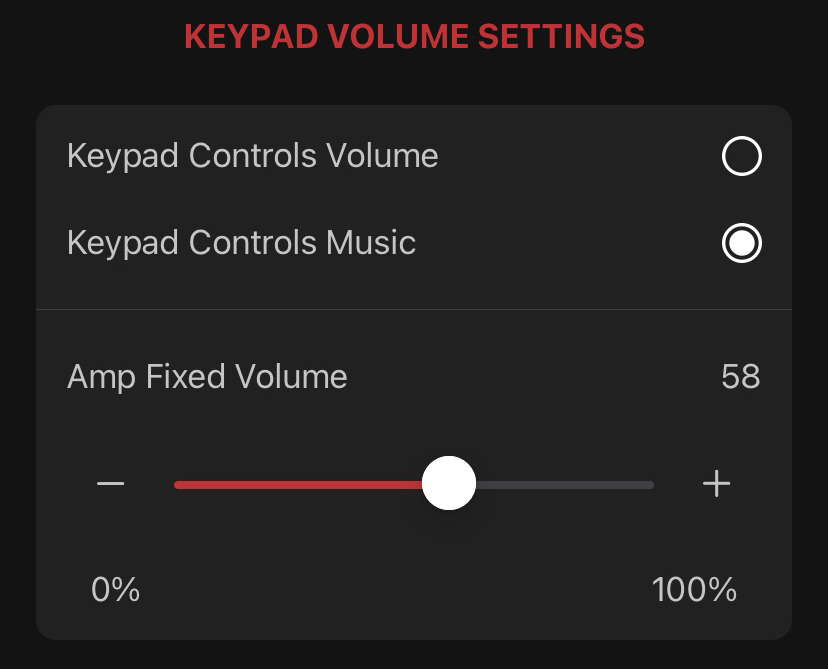Click the 100% label
Screen dimensions: 828x669
click(695, 590)
